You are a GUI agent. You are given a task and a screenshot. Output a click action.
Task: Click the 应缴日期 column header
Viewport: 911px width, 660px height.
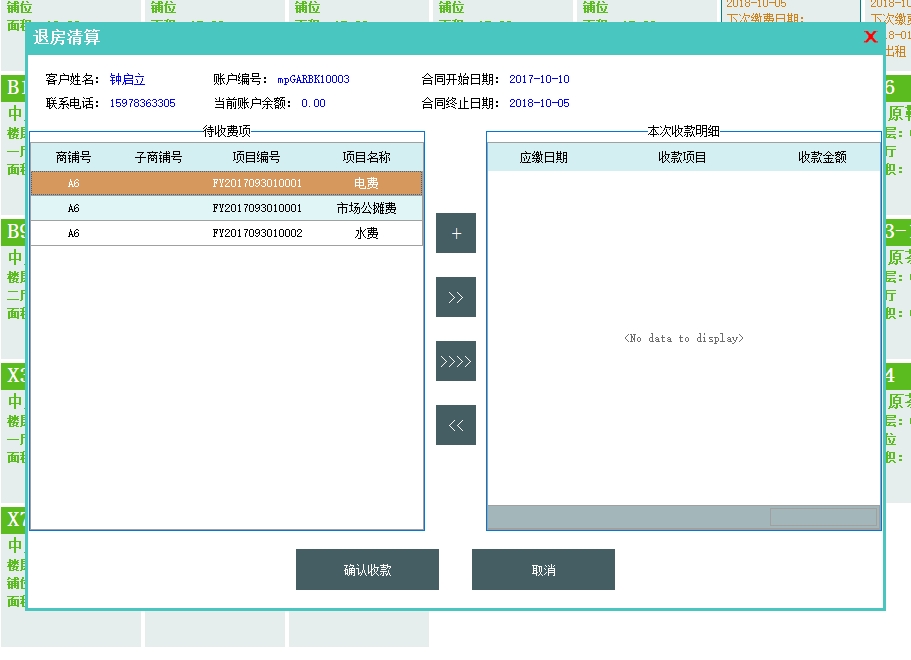[x=543, y=157]
